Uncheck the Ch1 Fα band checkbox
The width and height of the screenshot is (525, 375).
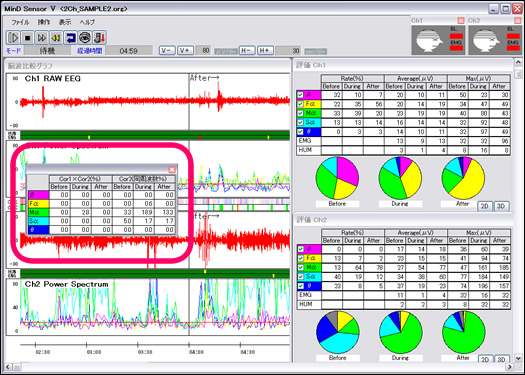click(x=300, y=104)
